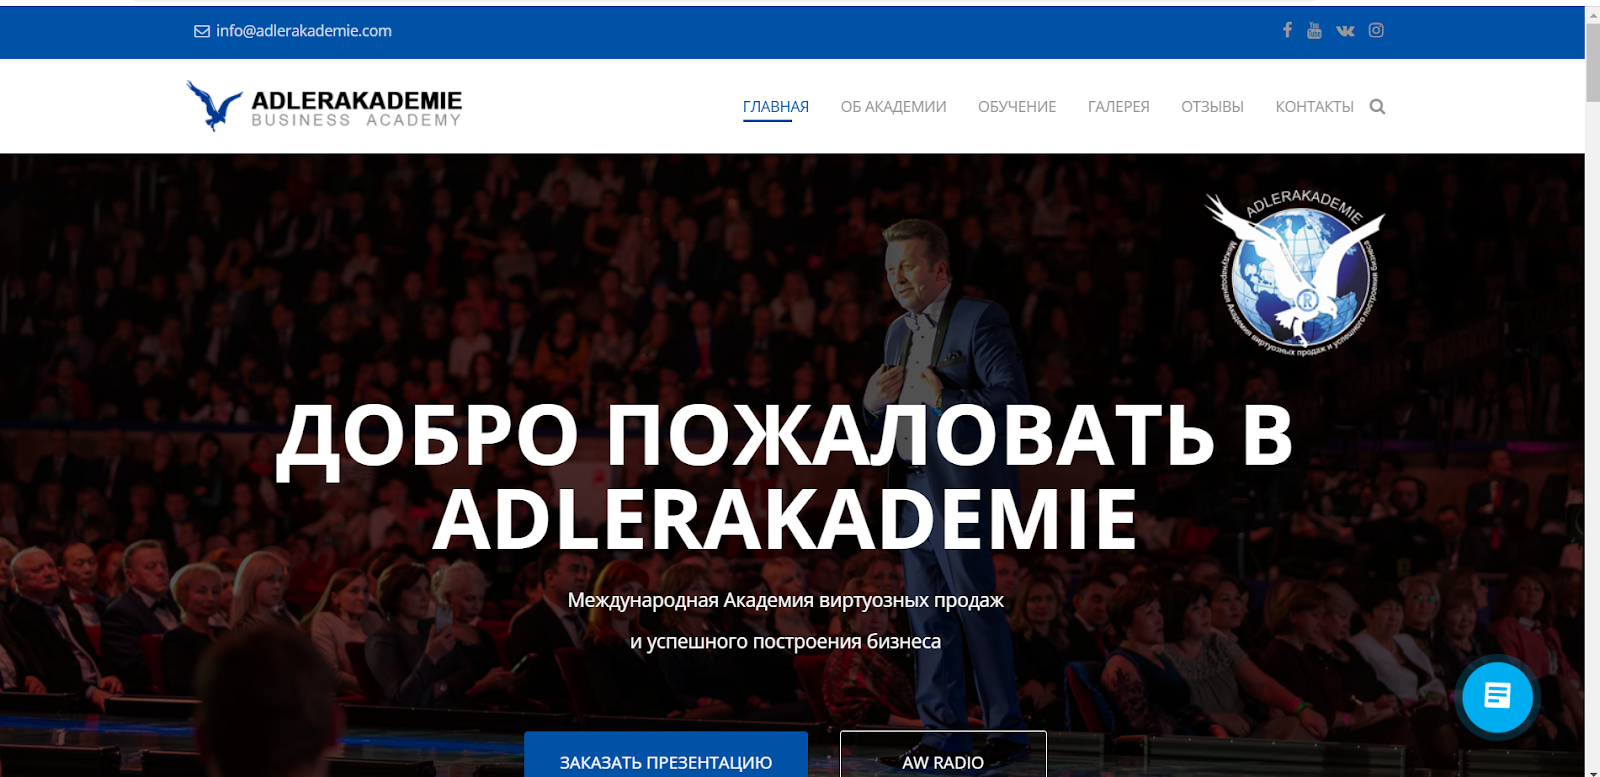Click the round globe eagle emblem
This screenshot has height=777, width=1600.
click(1296, 273)
